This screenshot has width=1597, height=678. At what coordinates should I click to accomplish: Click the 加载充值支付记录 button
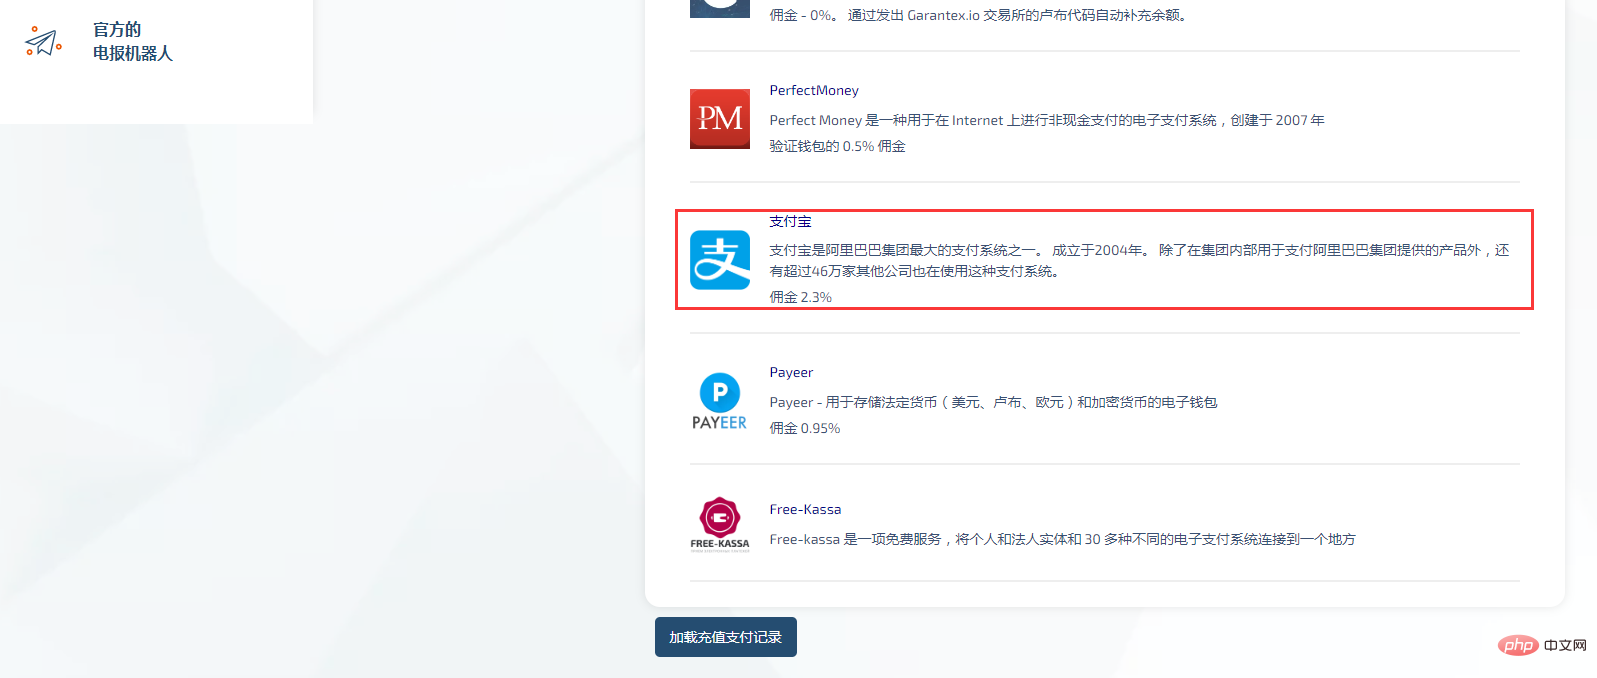click(726, 637)
